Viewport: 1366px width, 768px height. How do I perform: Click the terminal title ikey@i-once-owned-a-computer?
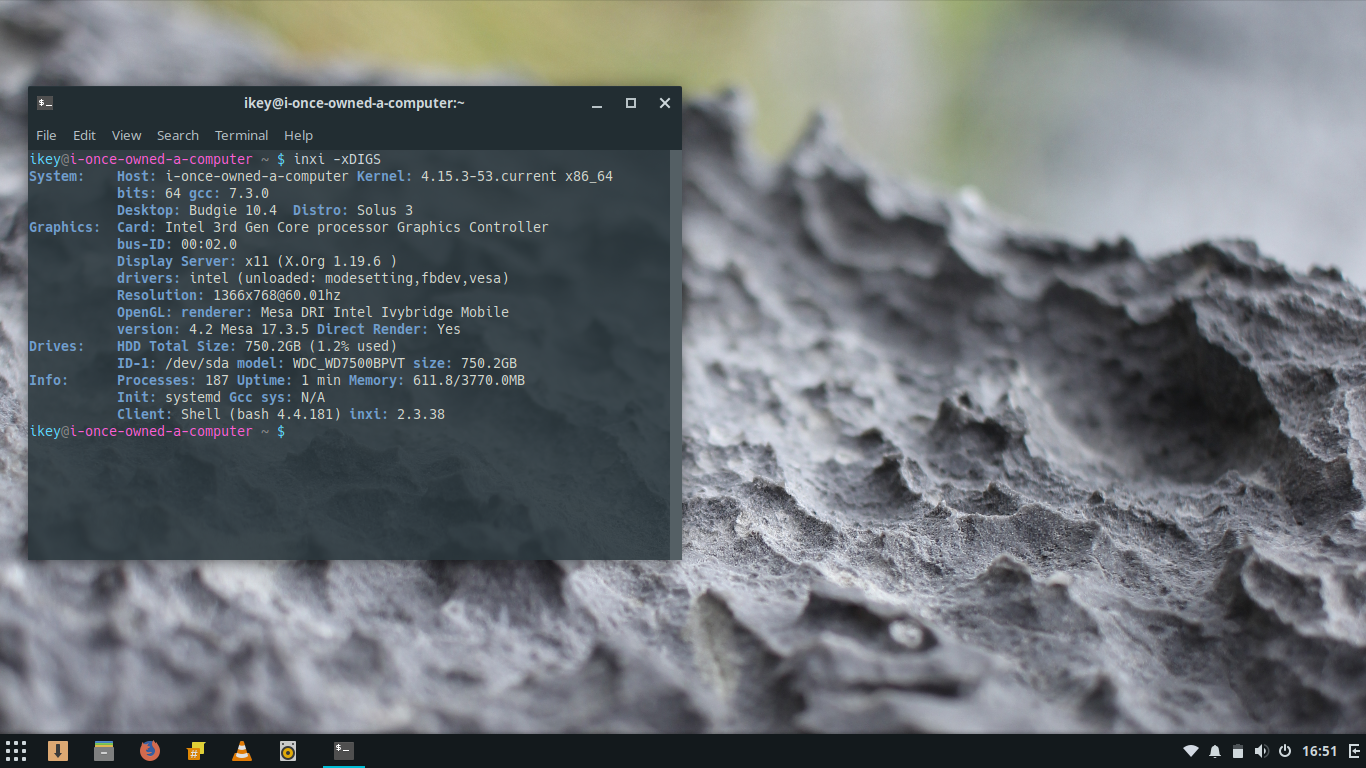pyautogui.click(x=354, y=103)
